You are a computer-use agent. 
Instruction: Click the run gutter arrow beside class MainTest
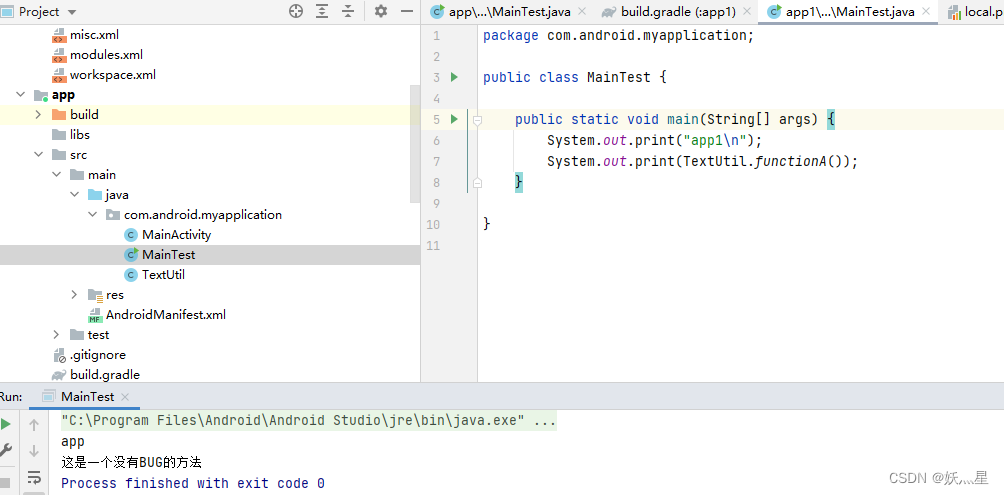(455, 77)
